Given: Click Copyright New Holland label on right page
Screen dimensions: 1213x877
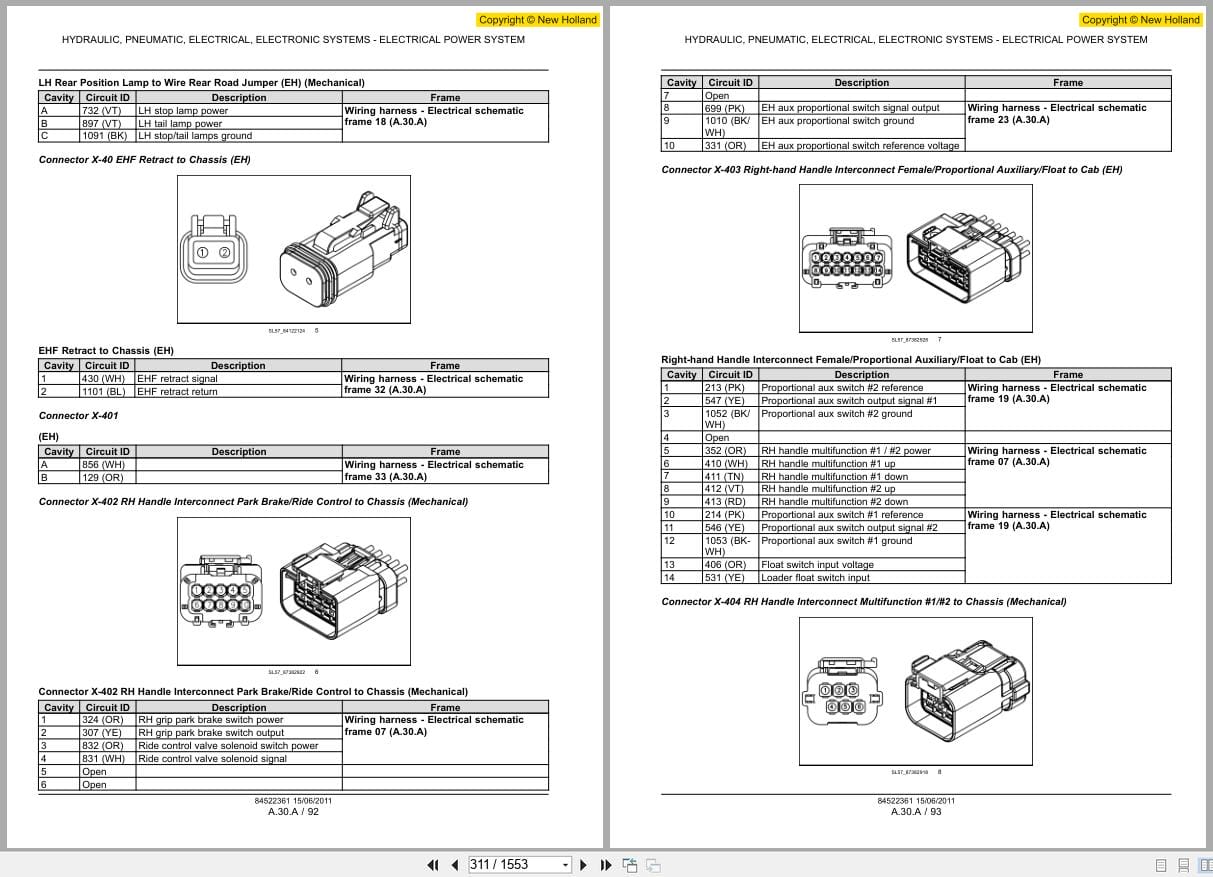Looking at the screenshot, I should point(1141,19).
